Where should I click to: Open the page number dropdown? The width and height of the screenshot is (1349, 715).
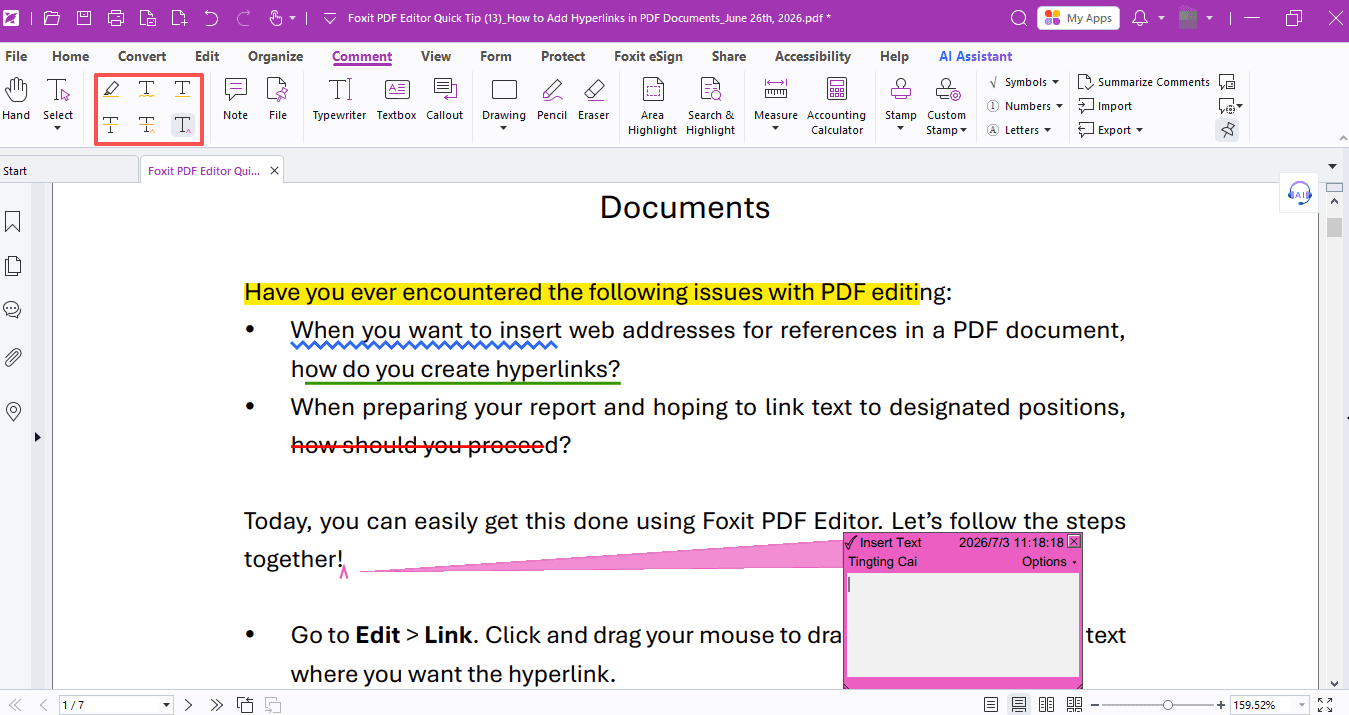click(167, 706)
